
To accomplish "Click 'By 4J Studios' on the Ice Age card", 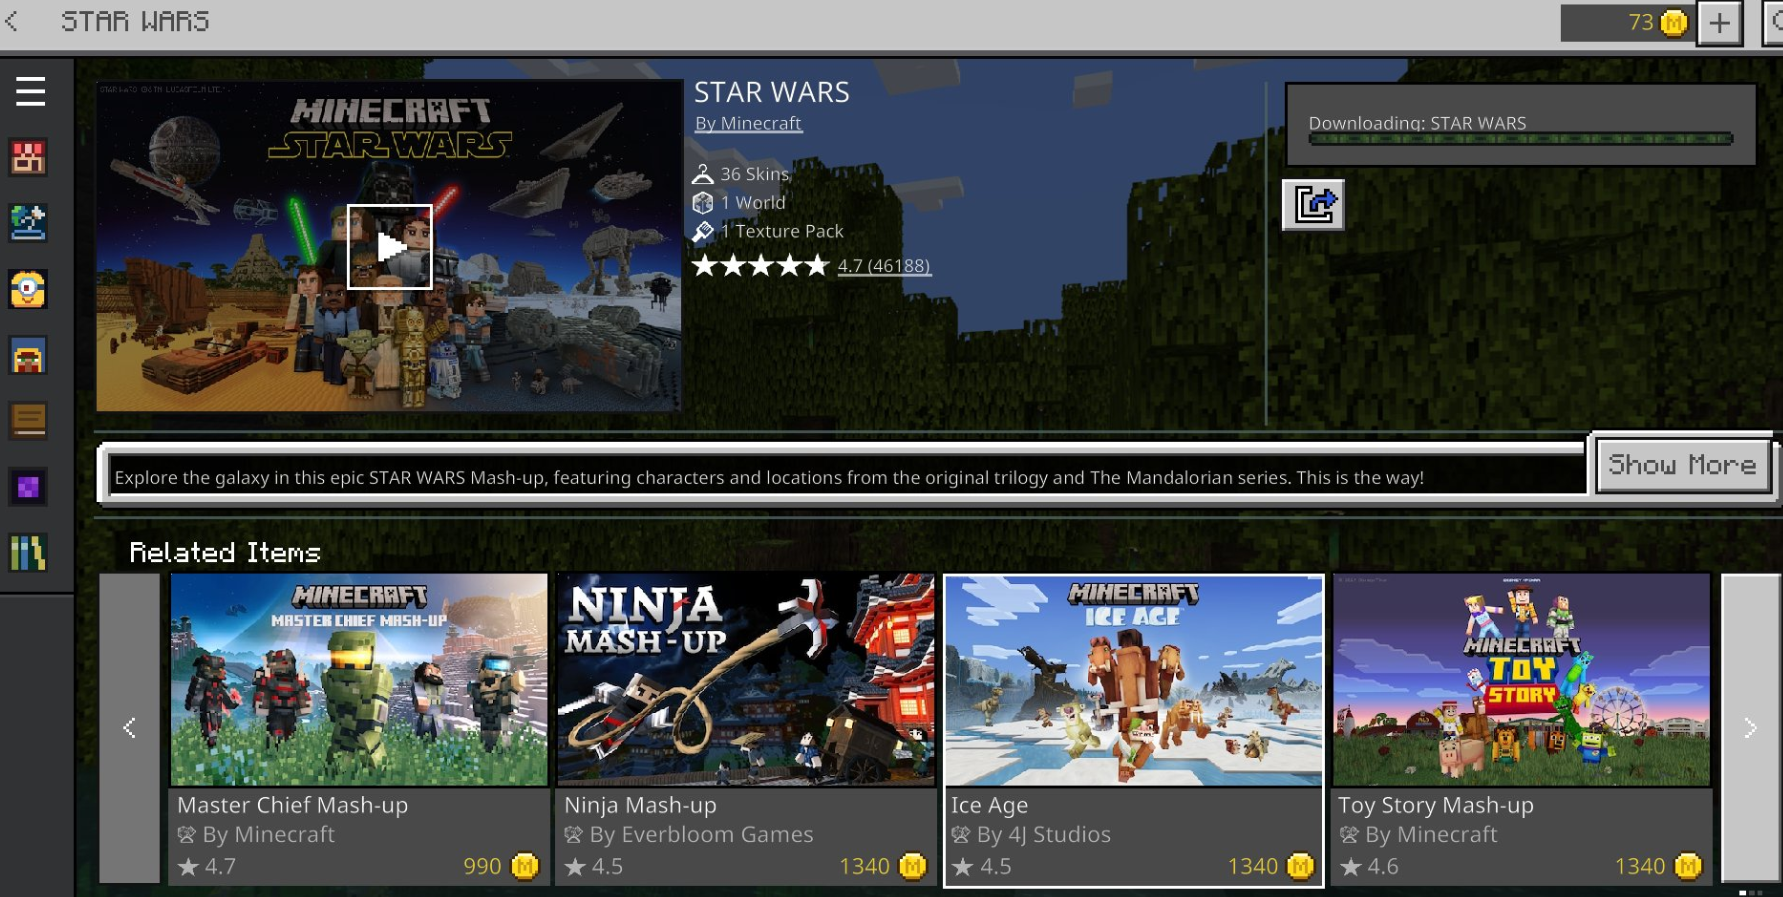I will pos(1044,835).
